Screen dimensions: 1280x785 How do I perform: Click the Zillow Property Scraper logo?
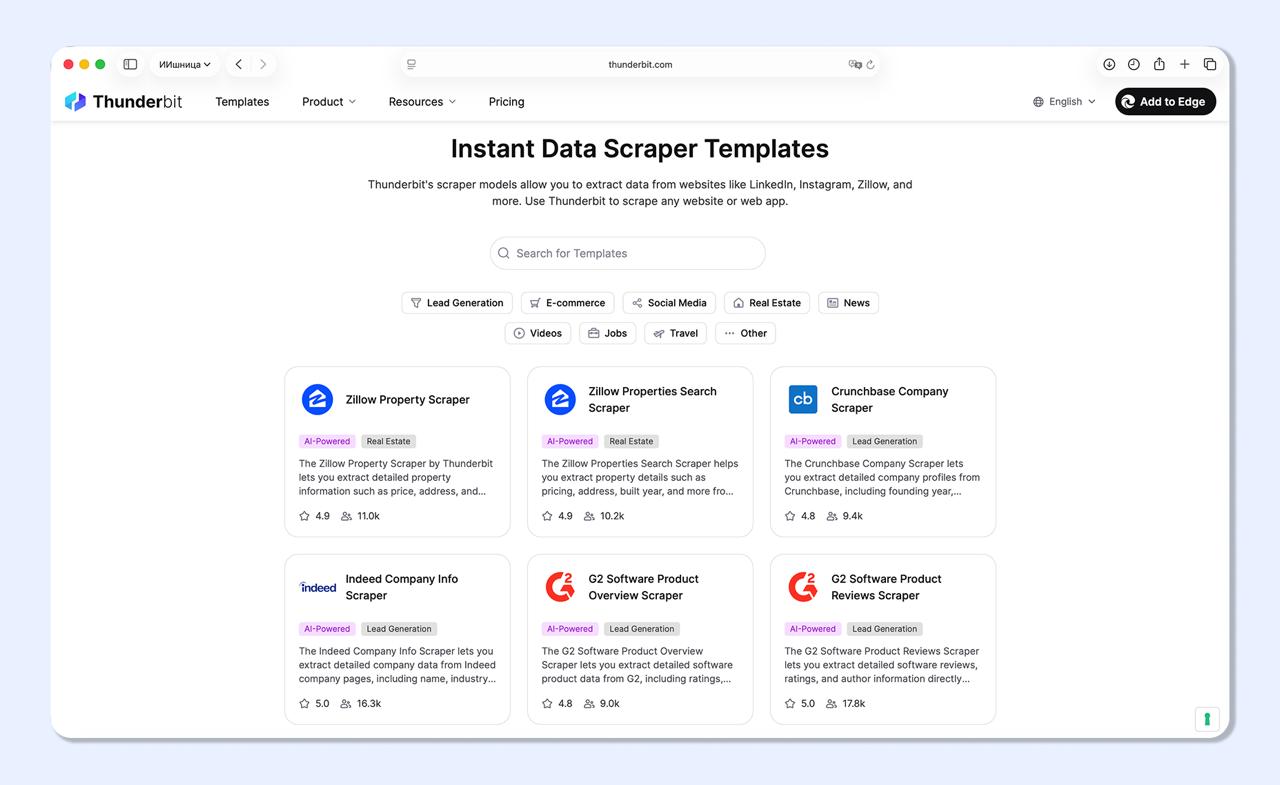pos(317,399)
